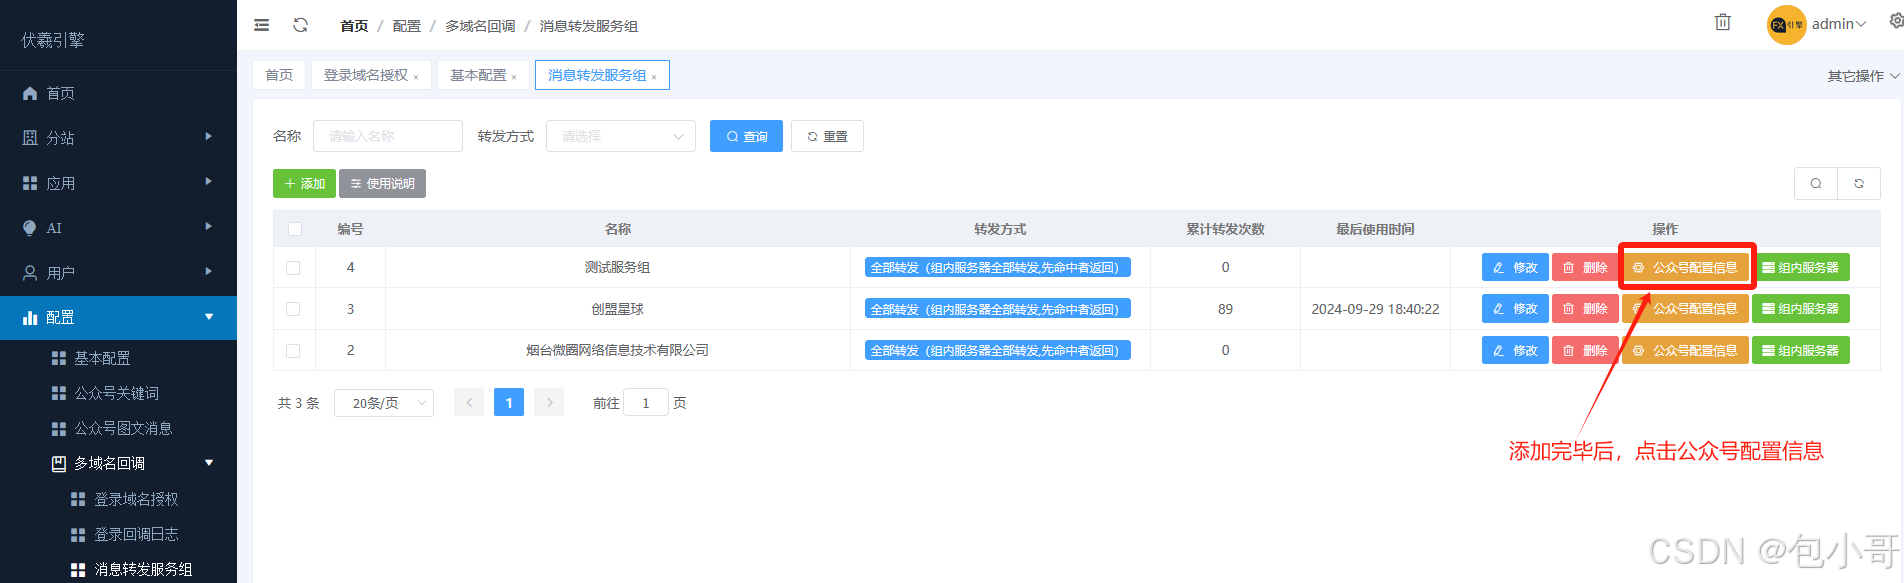Screen dimensions: 1904x583
Task: Switch to the 登录域名授权 tab
Action: tap(365, 75)
